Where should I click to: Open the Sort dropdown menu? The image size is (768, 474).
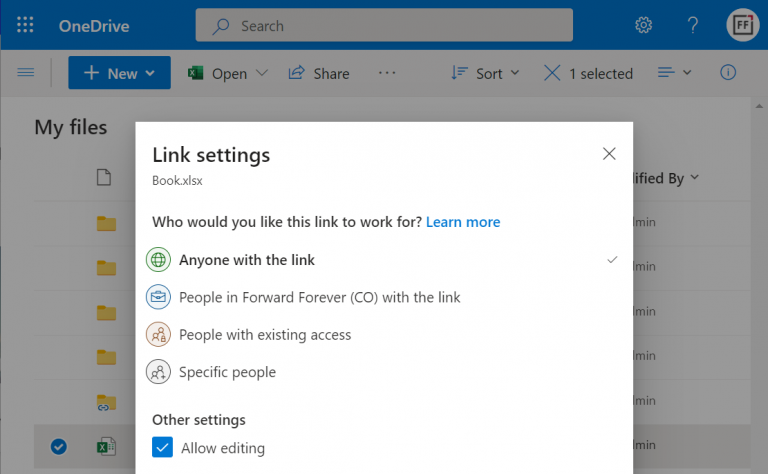click(x=486, y=73)
